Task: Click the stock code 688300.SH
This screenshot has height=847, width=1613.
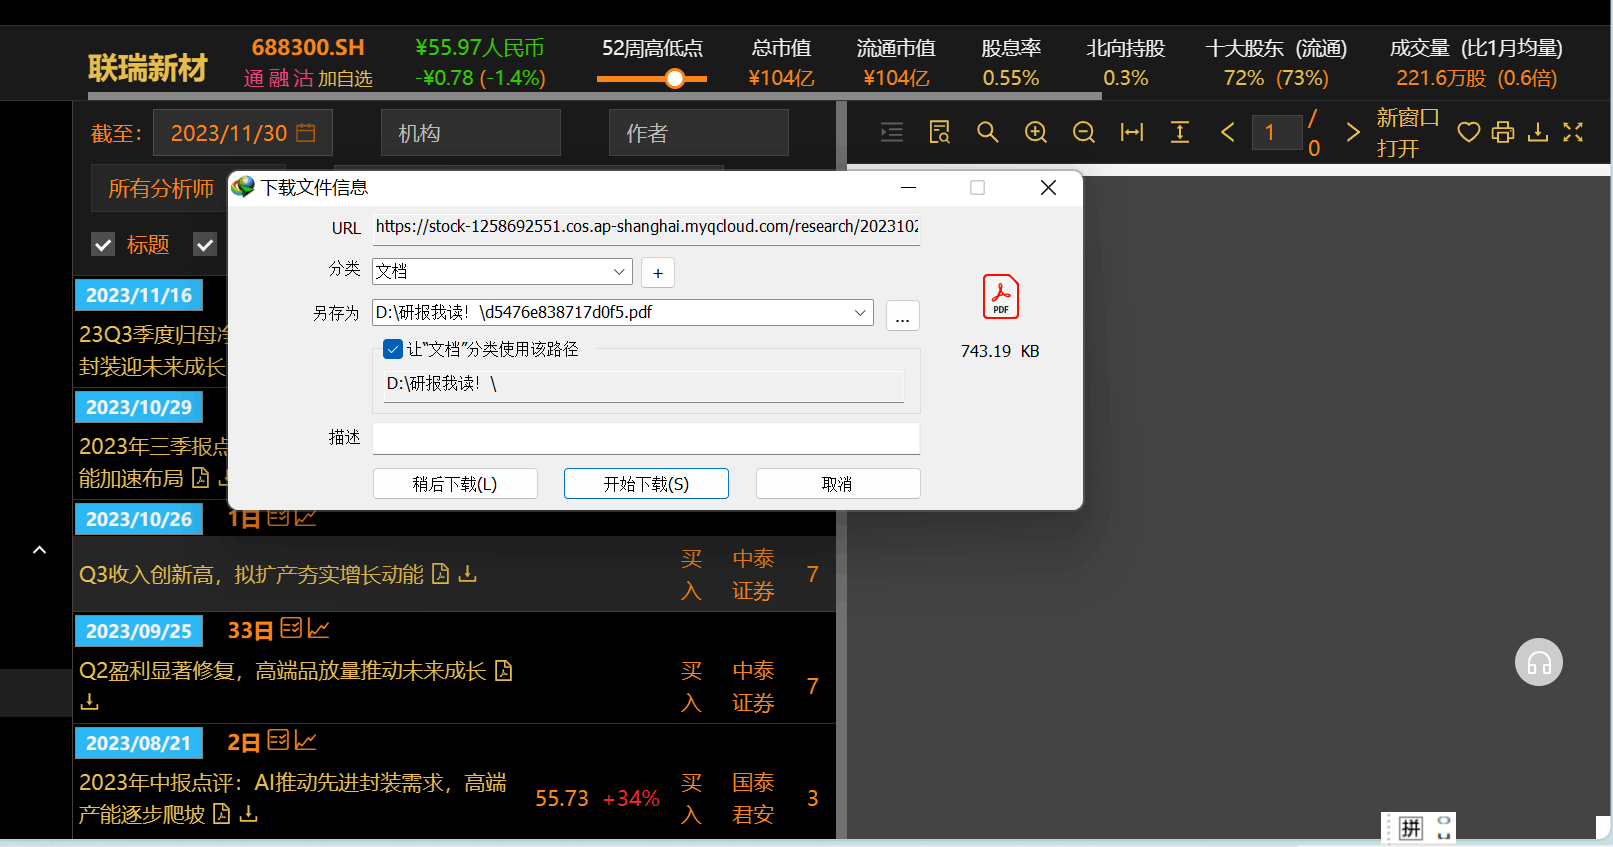Action: tap(308, 47)
